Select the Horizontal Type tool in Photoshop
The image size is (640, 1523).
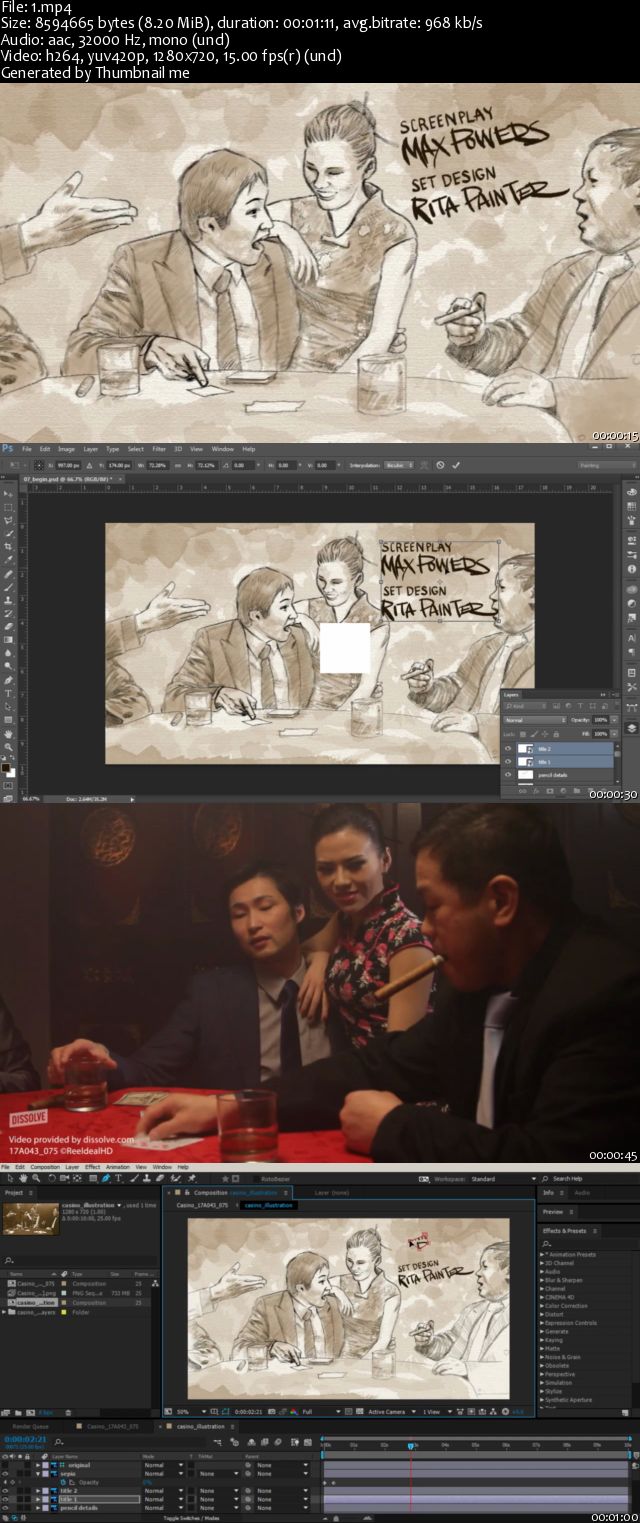pos(8,694)
